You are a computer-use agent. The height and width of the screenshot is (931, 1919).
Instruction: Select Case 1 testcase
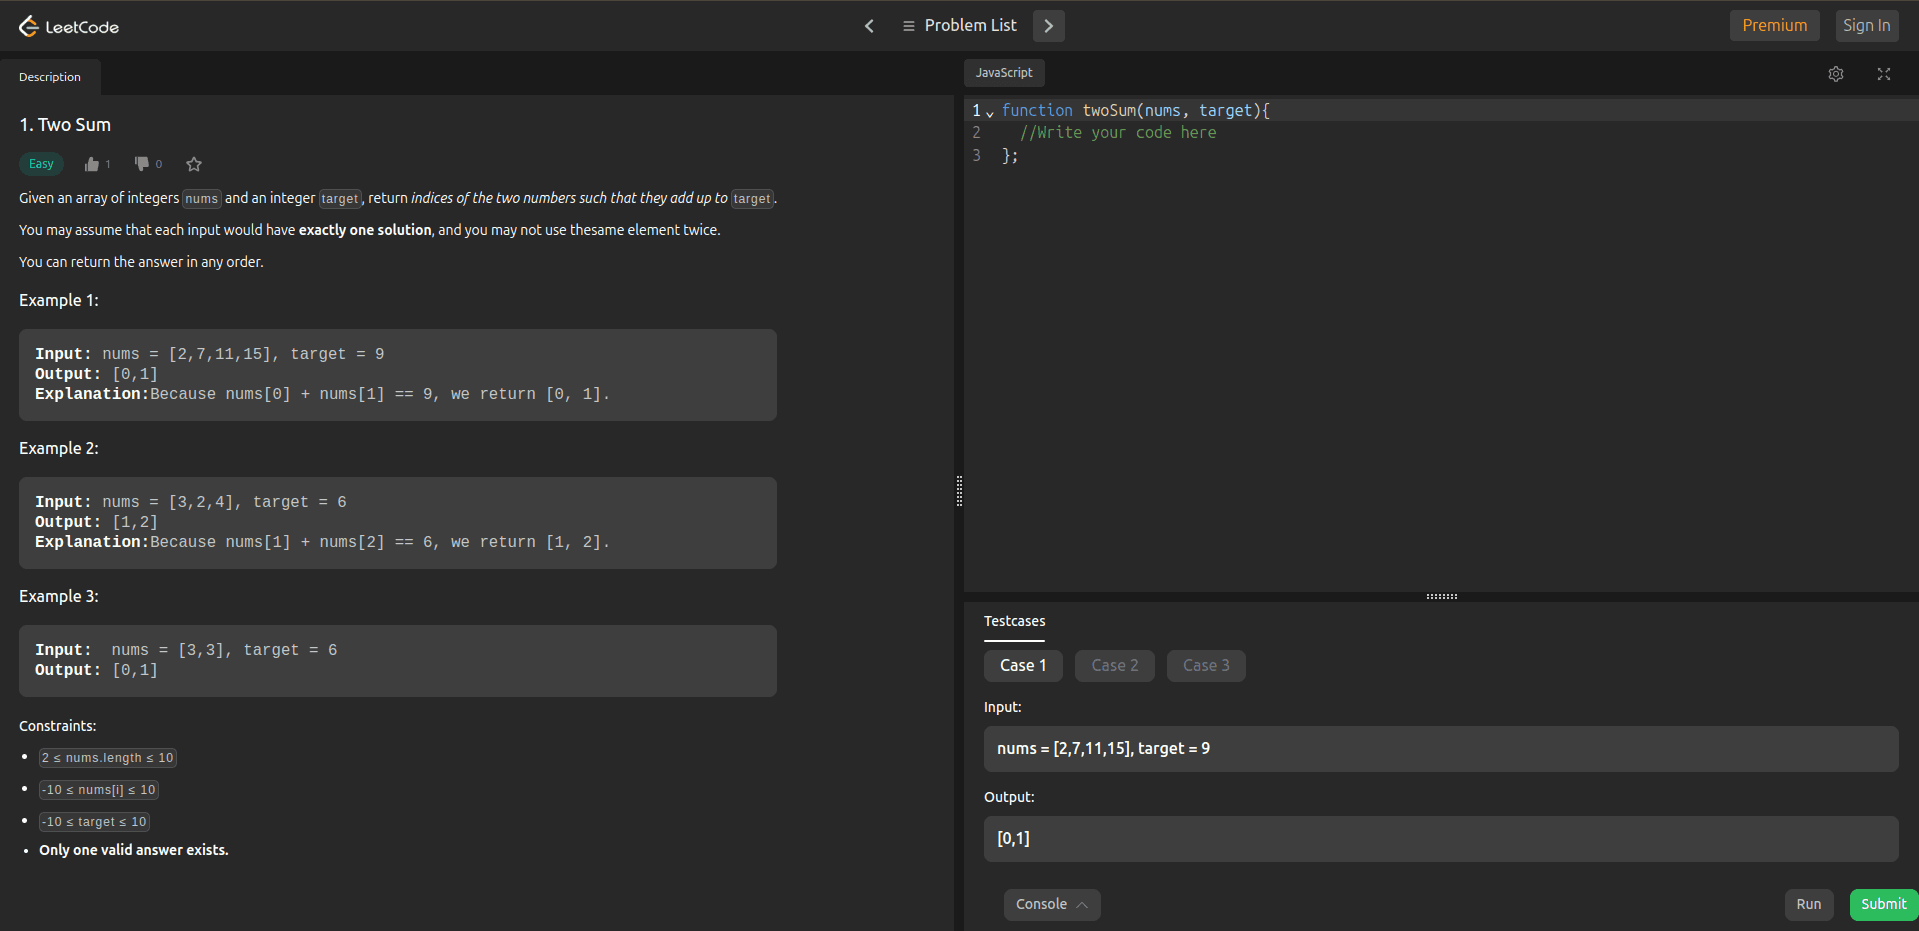[x=1023, y=666]
